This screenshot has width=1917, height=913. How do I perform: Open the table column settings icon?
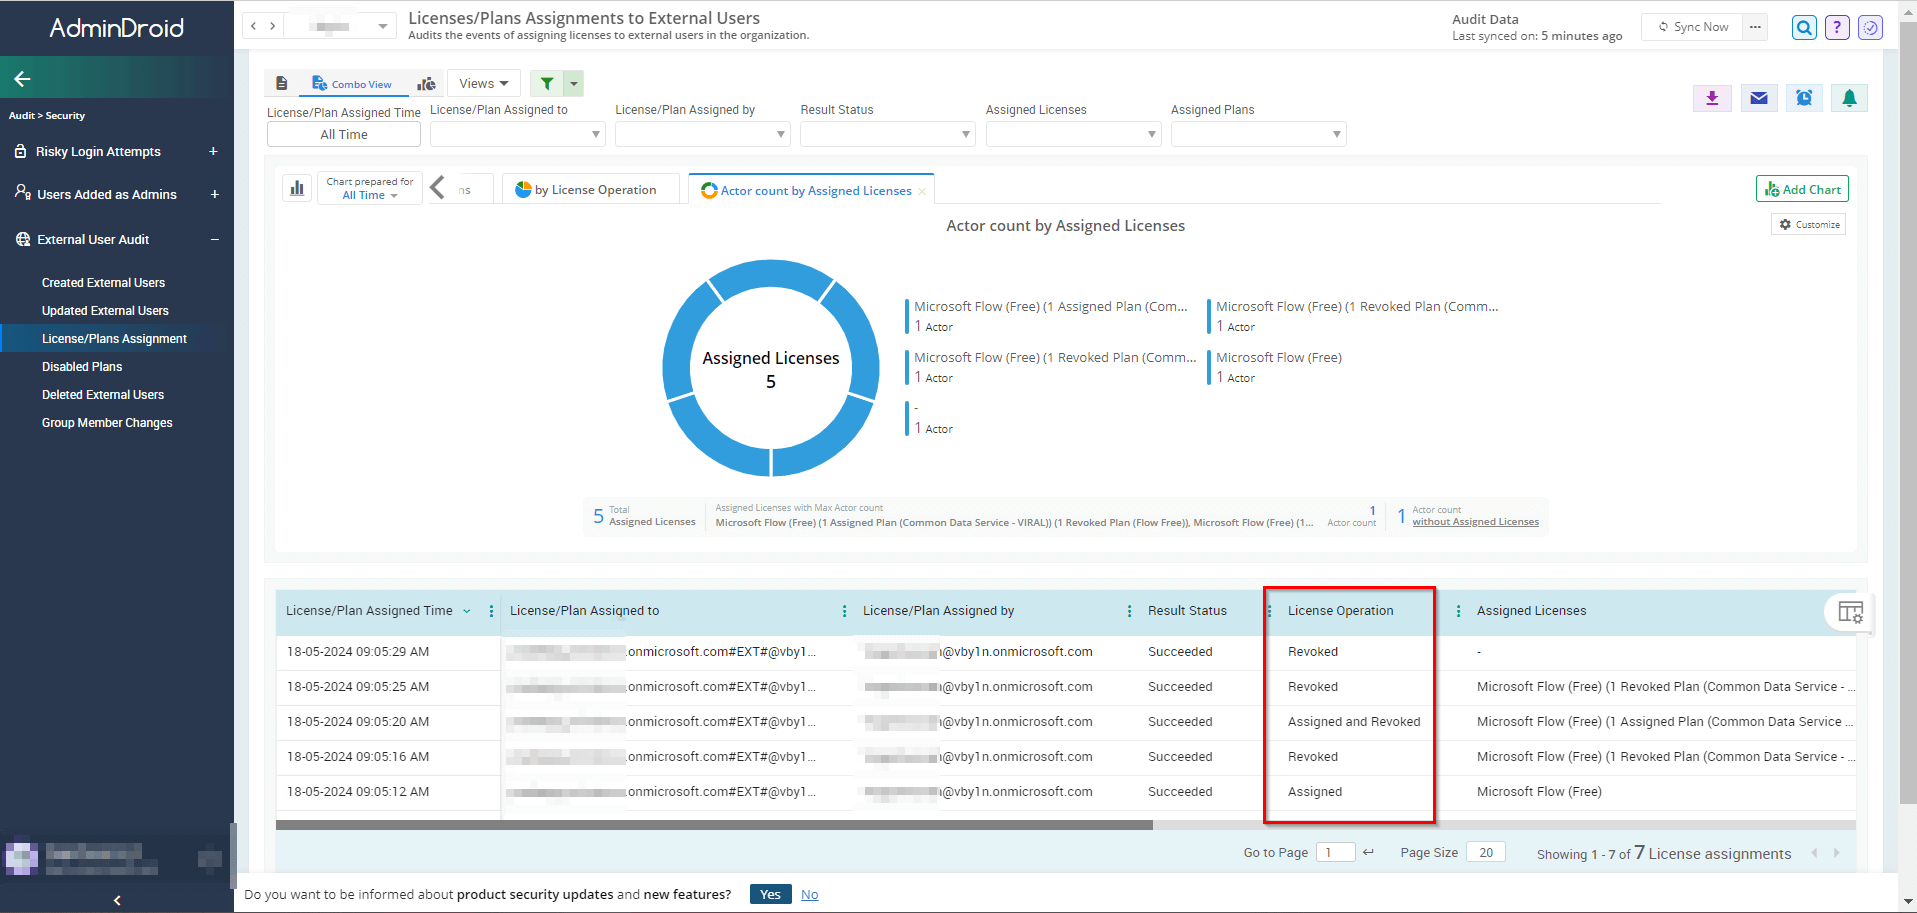1850,612
